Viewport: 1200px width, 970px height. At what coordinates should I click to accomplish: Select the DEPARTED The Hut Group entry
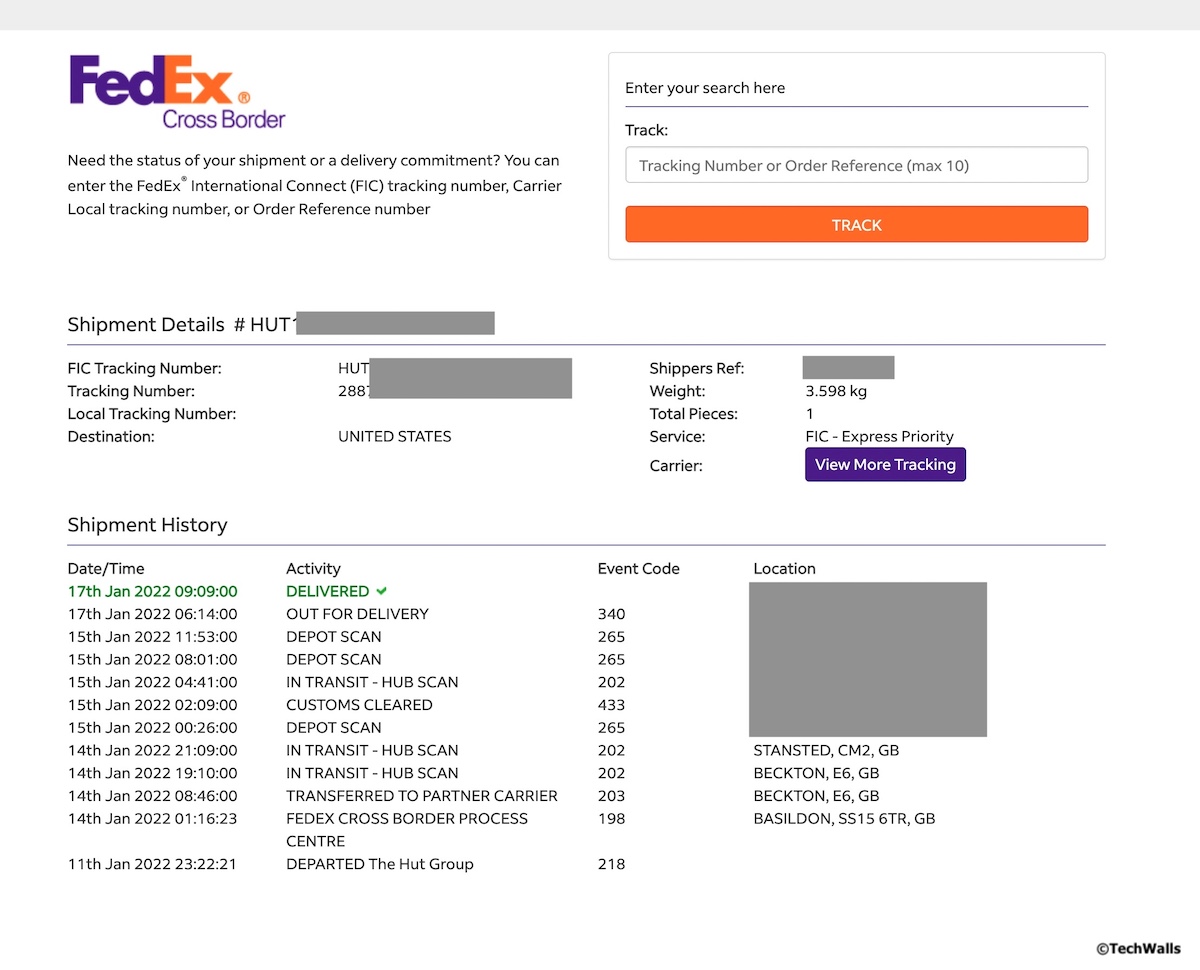pyautogui.click(x=379, y=864)
